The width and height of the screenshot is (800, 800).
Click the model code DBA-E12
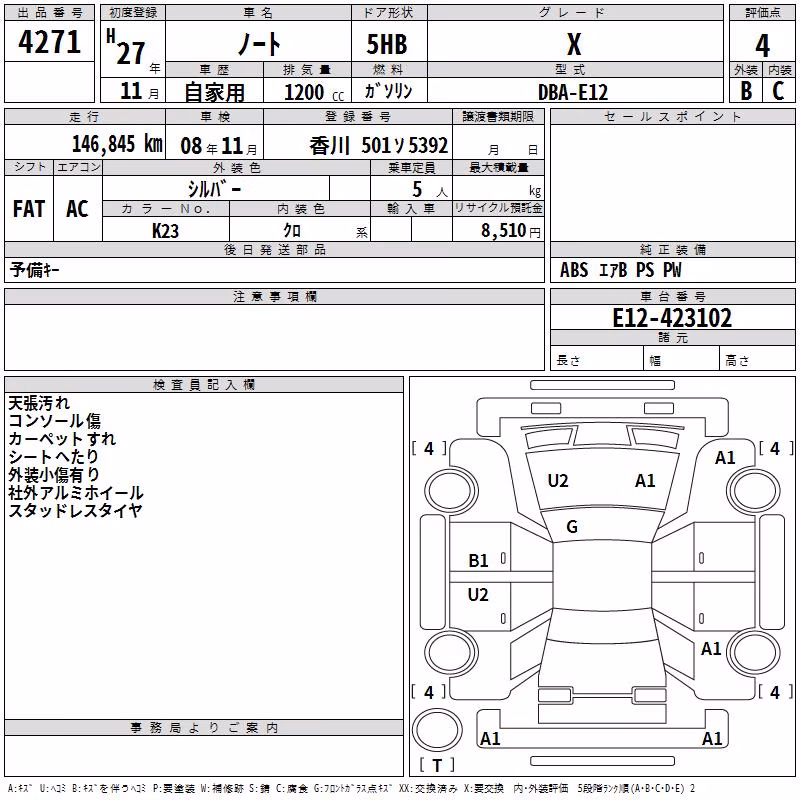(x=573, y=92)
